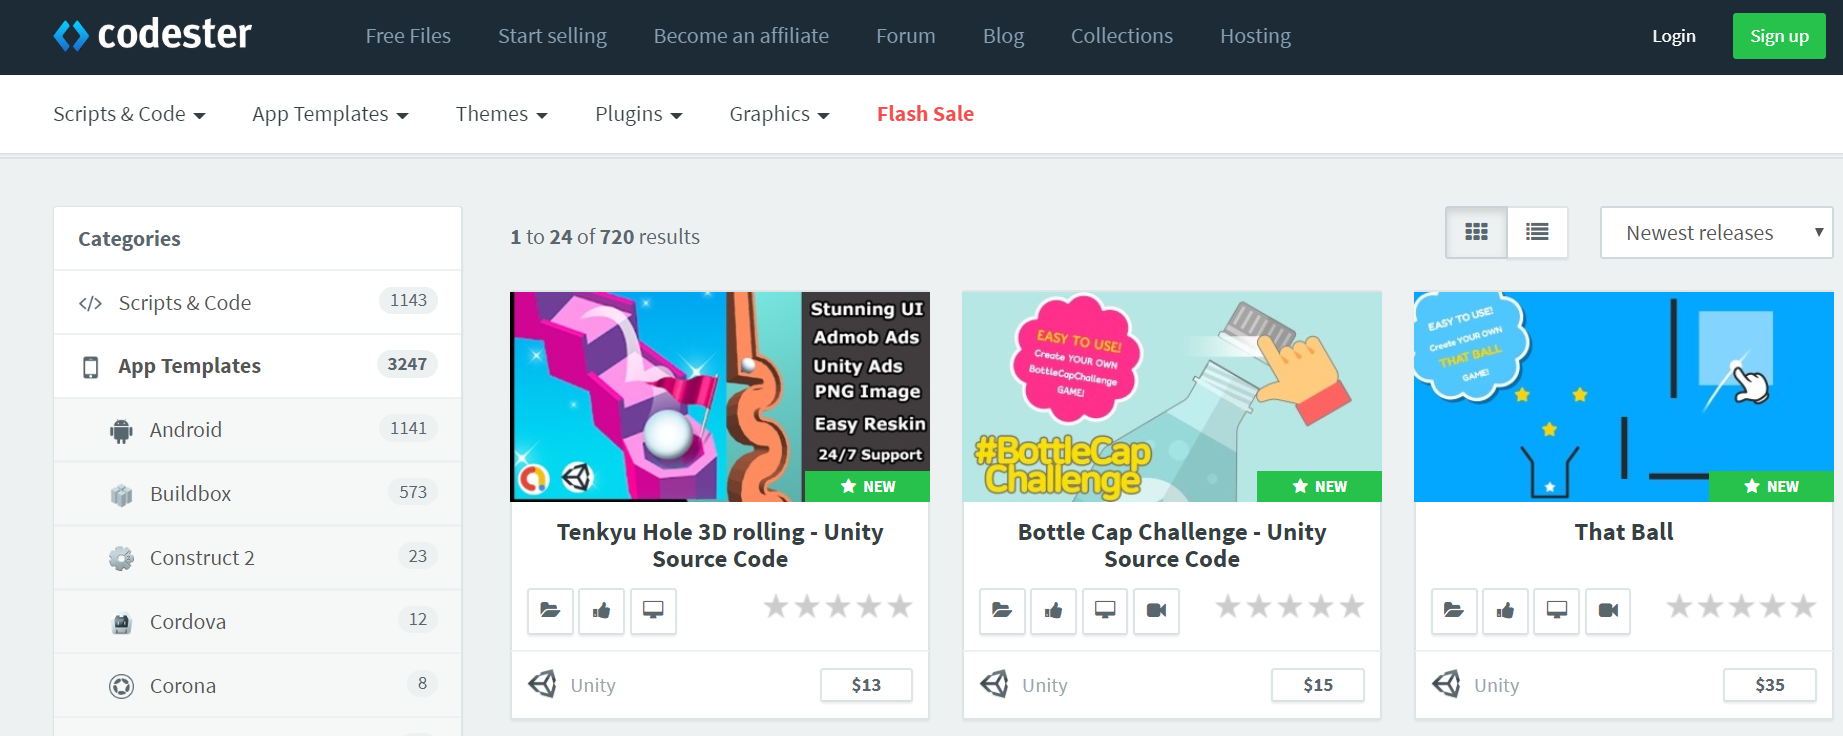
Task: Expand the App Templates top menu
Action: [x=330, y=114]
